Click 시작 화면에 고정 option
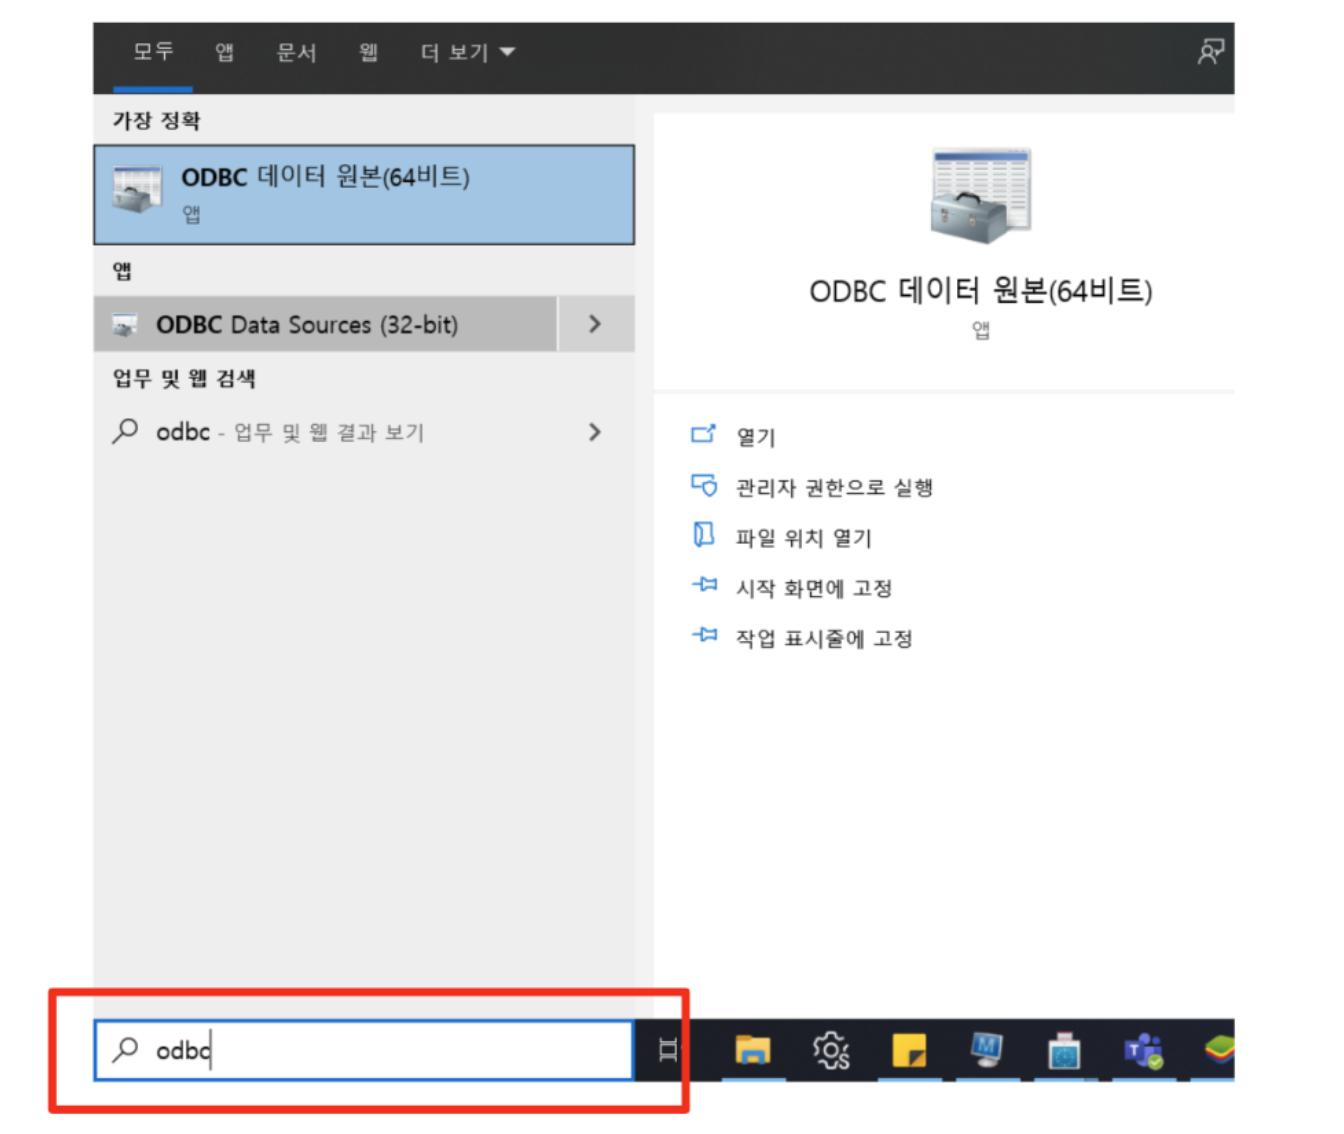The image size is (1344, 1134). pos(813,588)
